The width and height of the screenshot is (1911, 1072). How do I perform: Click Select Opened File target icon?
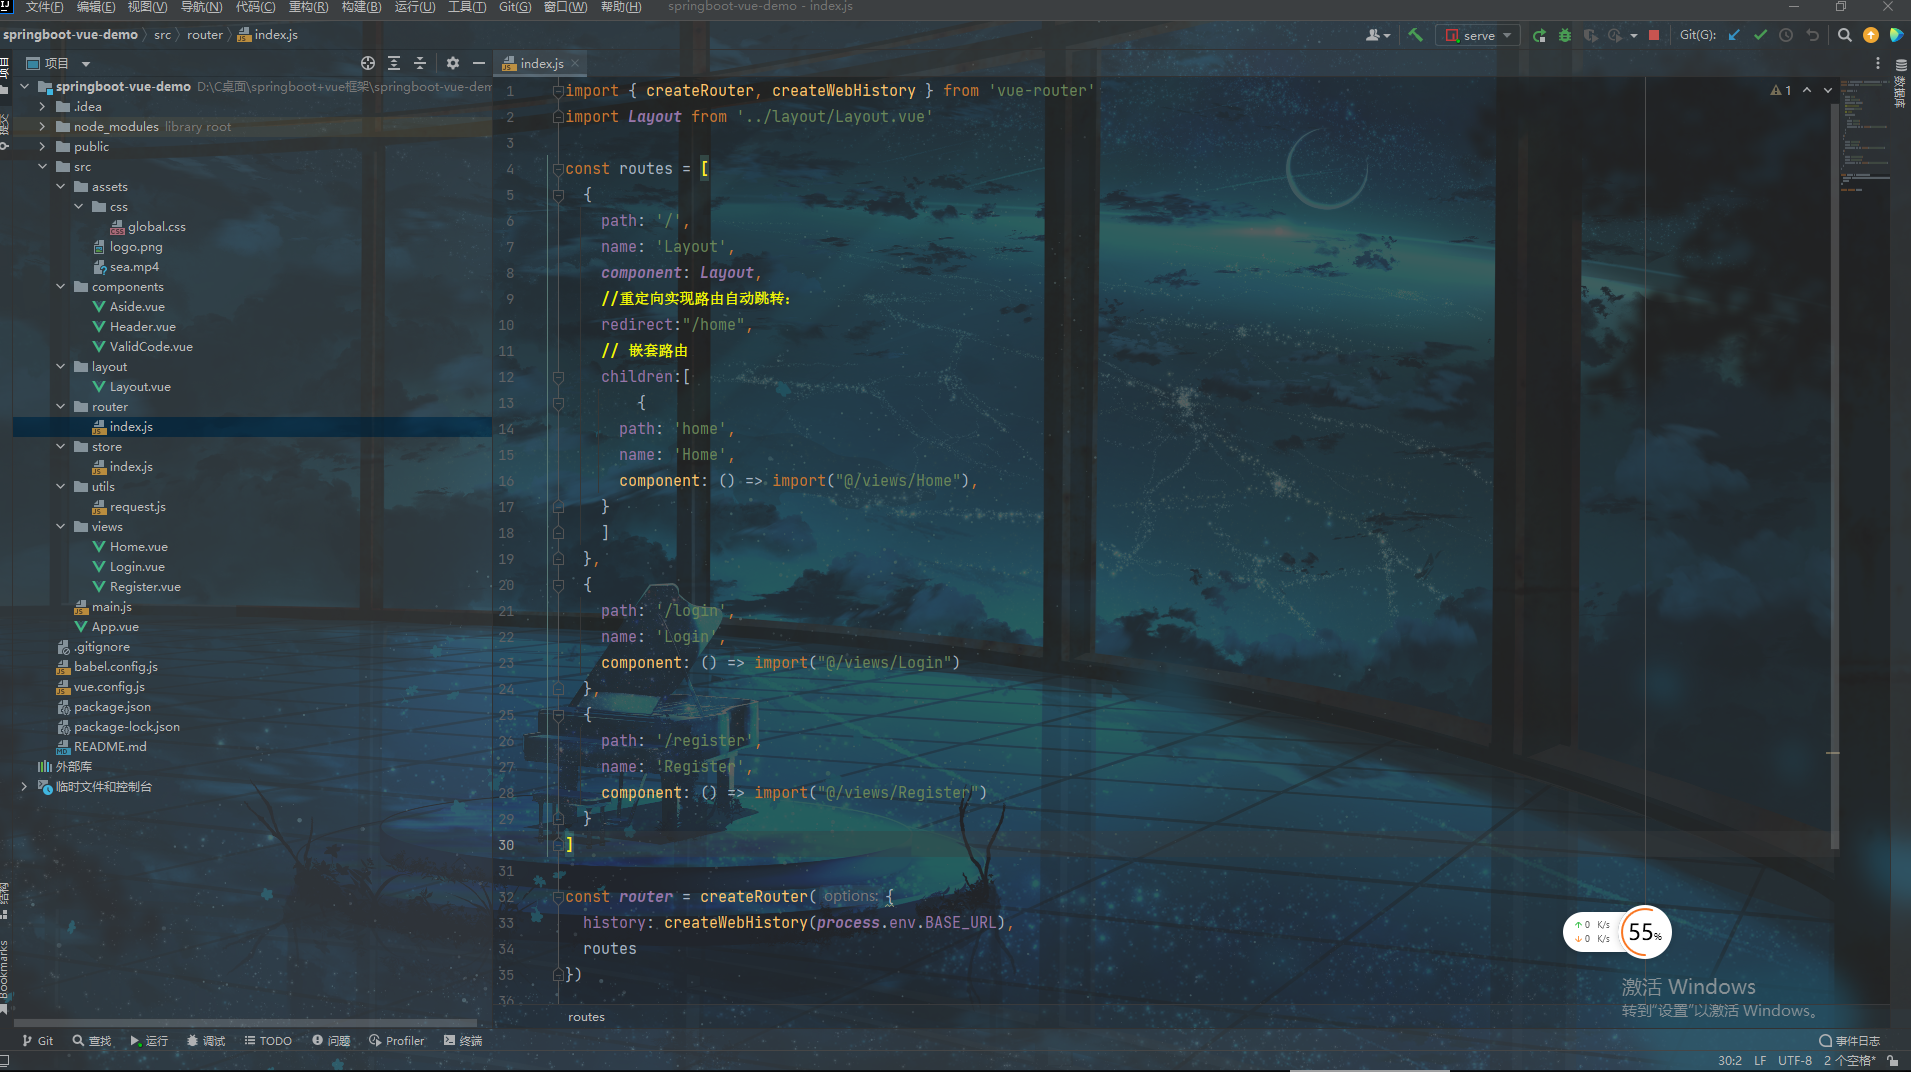click(368, 63)
